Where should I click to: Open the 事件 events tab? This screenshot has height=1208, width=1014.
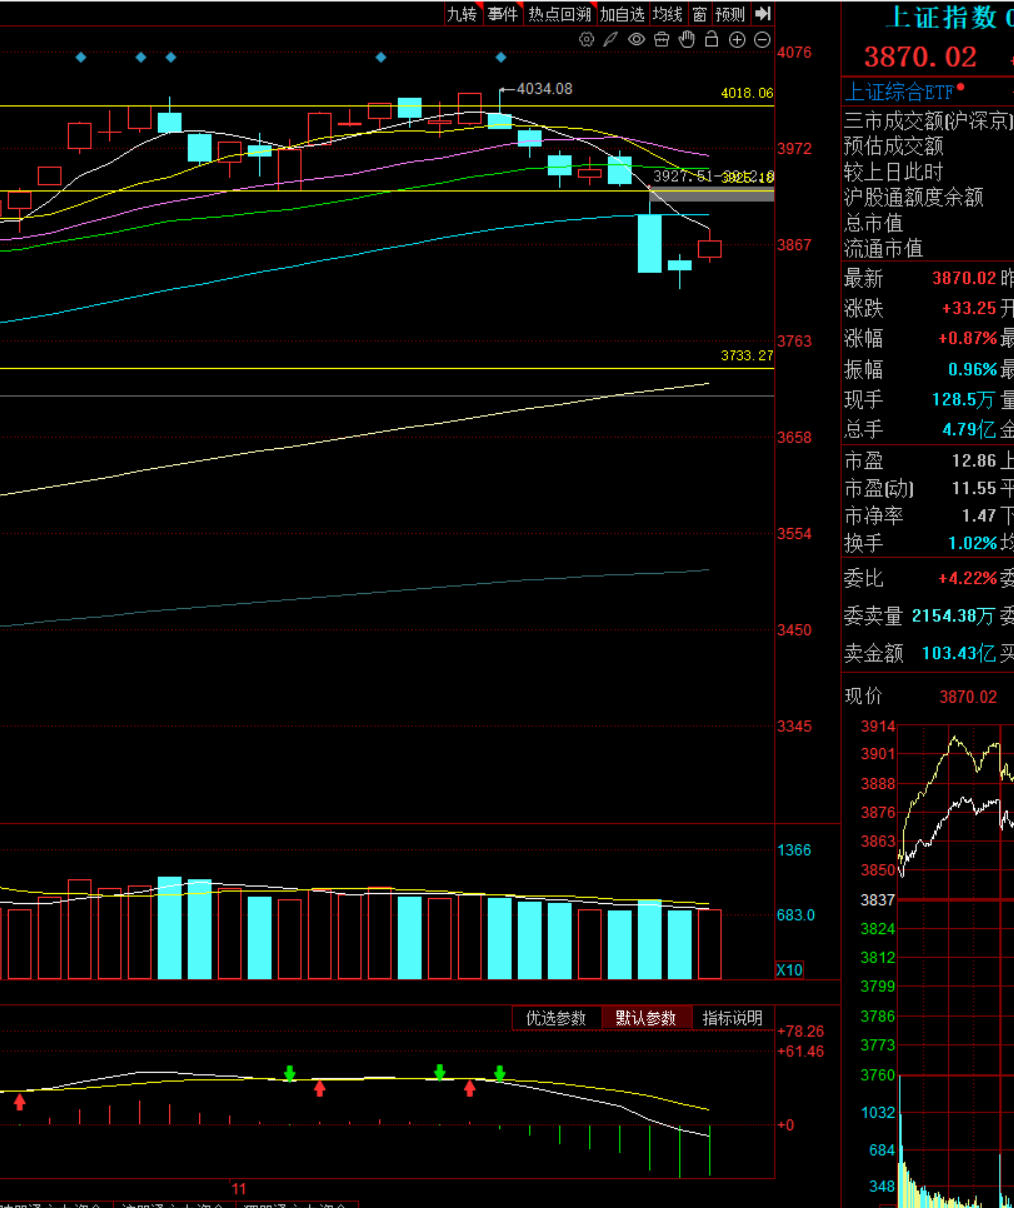click(x=502, y=14)
